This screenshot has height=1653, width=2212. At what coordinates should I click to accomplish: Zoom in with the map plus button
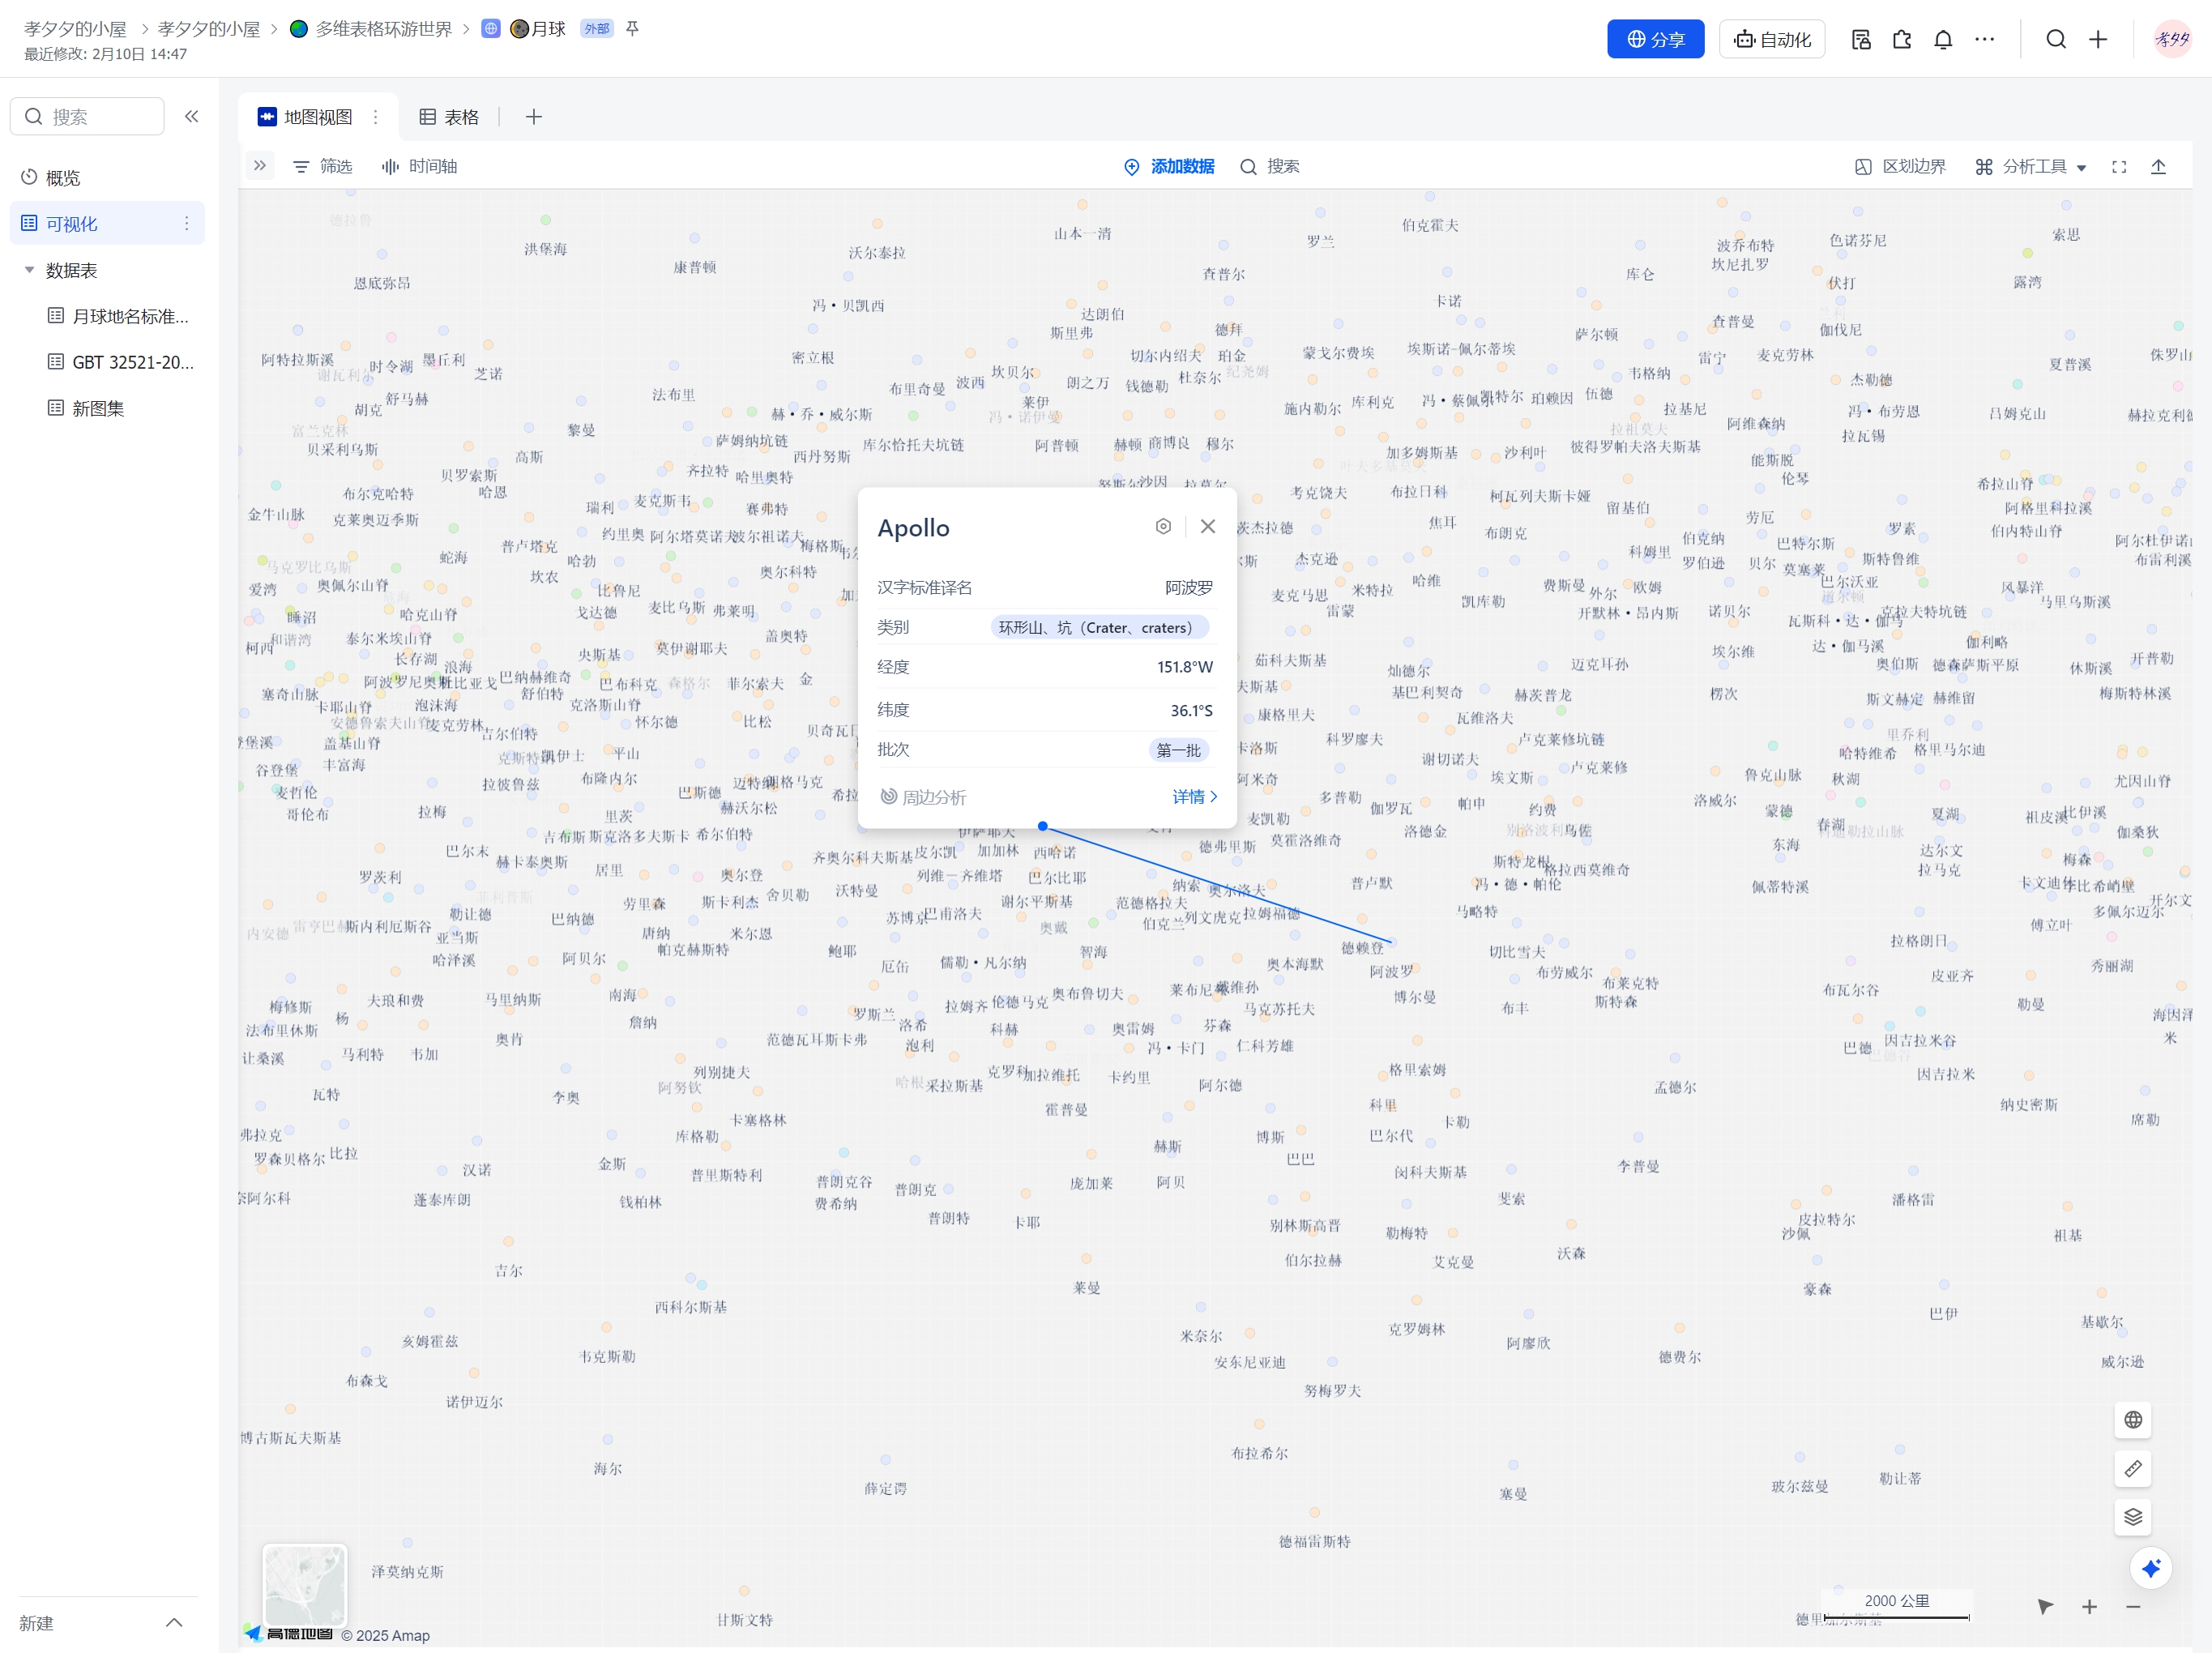click(x=2089, y=1606)
